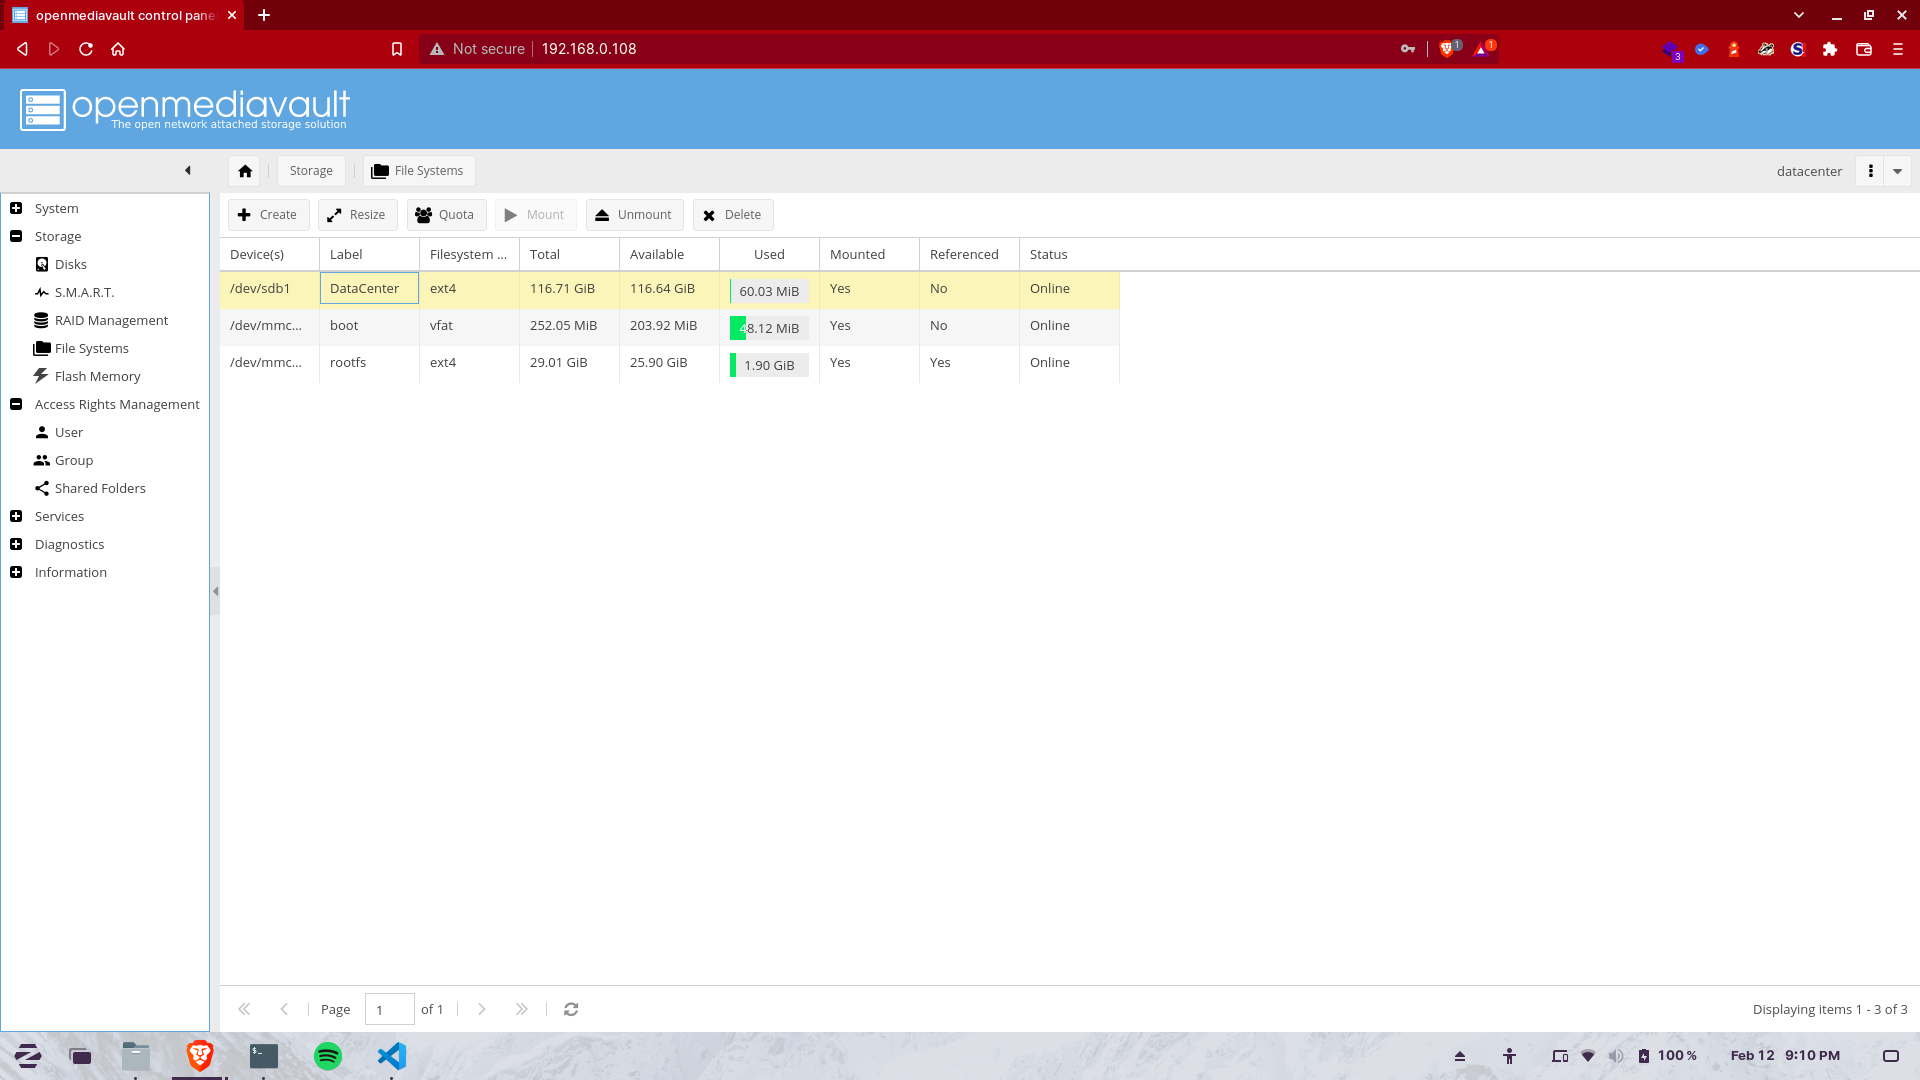The image size is (1920, 1080).
Task: Select File Systems in sidebar
Action: click(91, 348)
